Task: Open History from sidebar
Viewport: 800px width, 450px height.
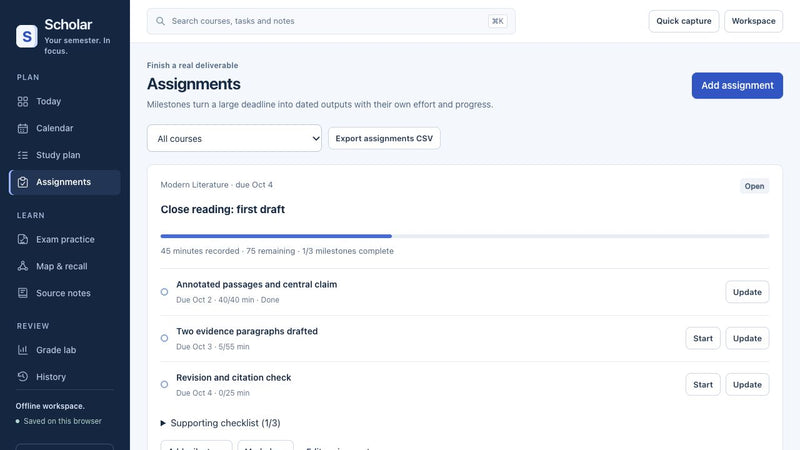Action: 65,377
